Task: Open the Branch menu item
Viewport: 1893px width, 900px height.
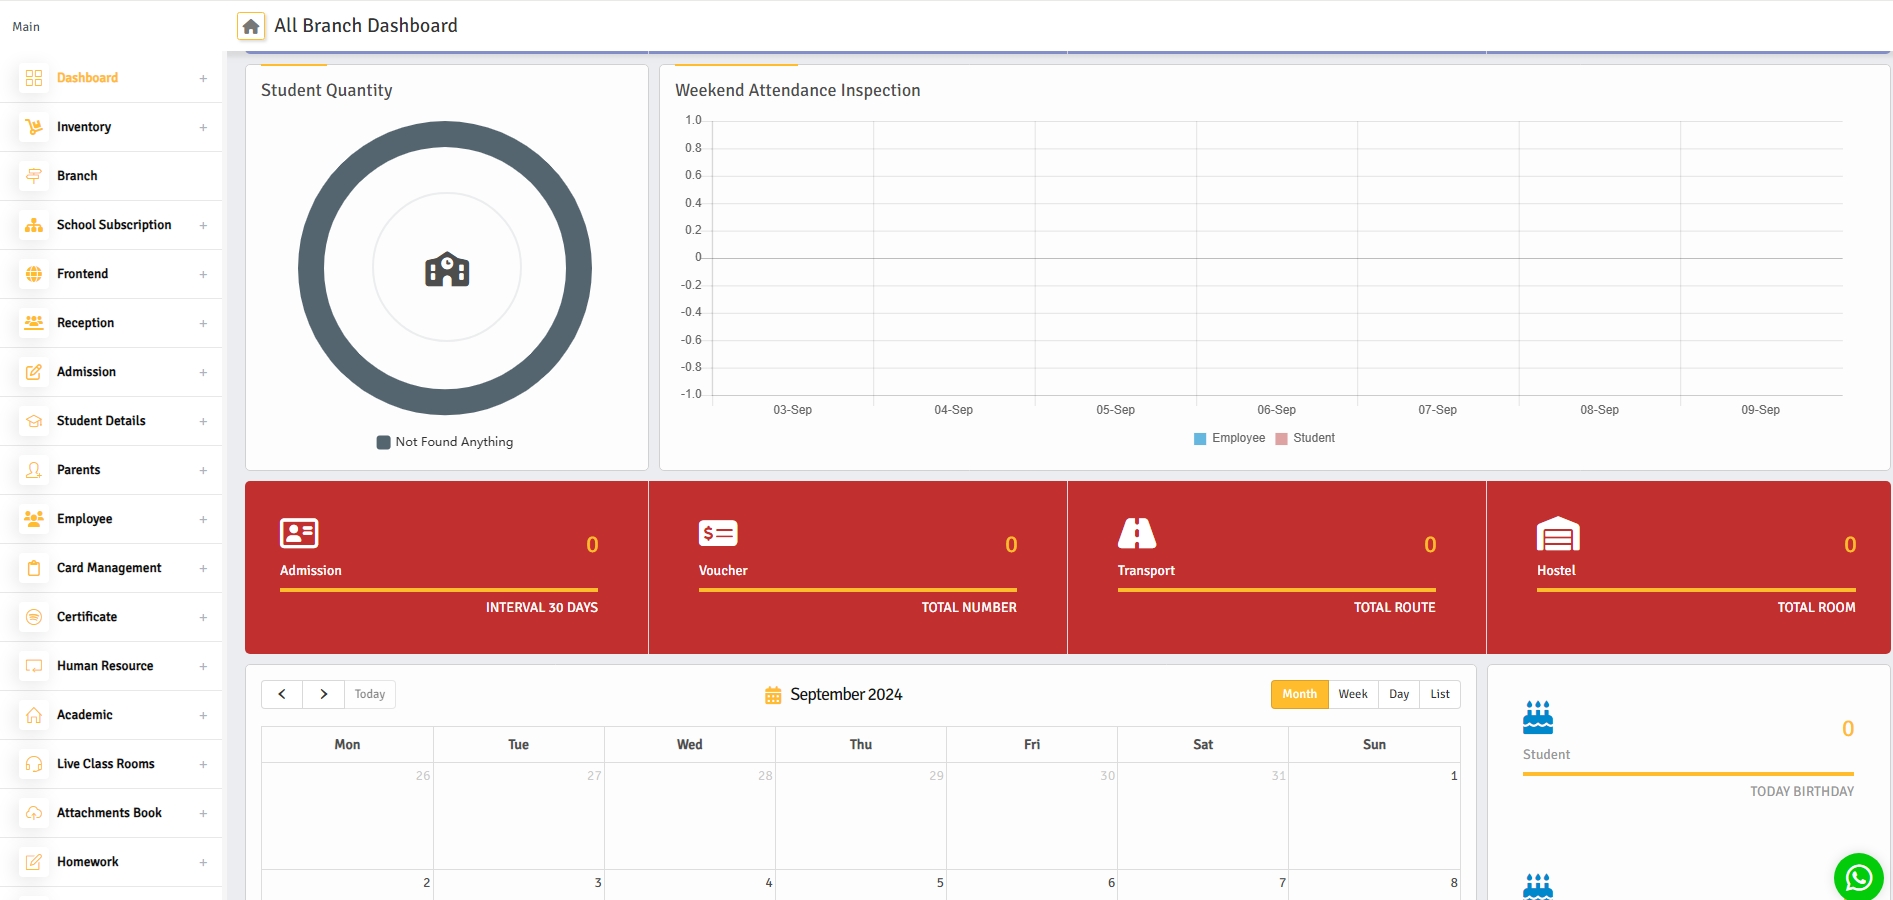Action: click(x=77, y=176)
